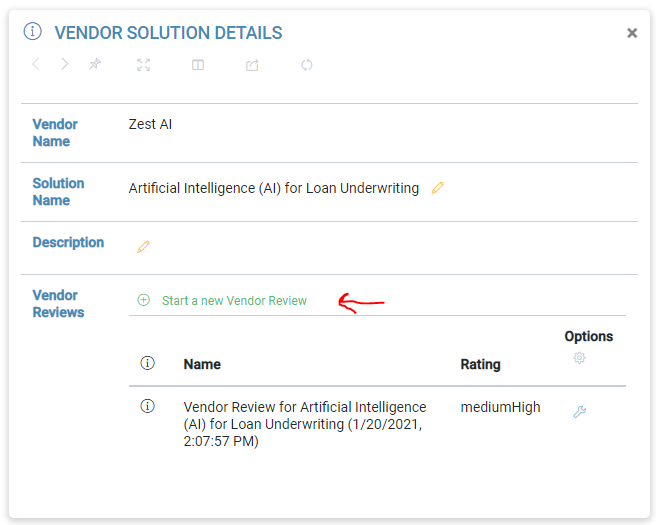Viewport: 656px width, 525px height.
Task: Click the info icon beside Vendor Solution Details title
Action: click(33, 32)
